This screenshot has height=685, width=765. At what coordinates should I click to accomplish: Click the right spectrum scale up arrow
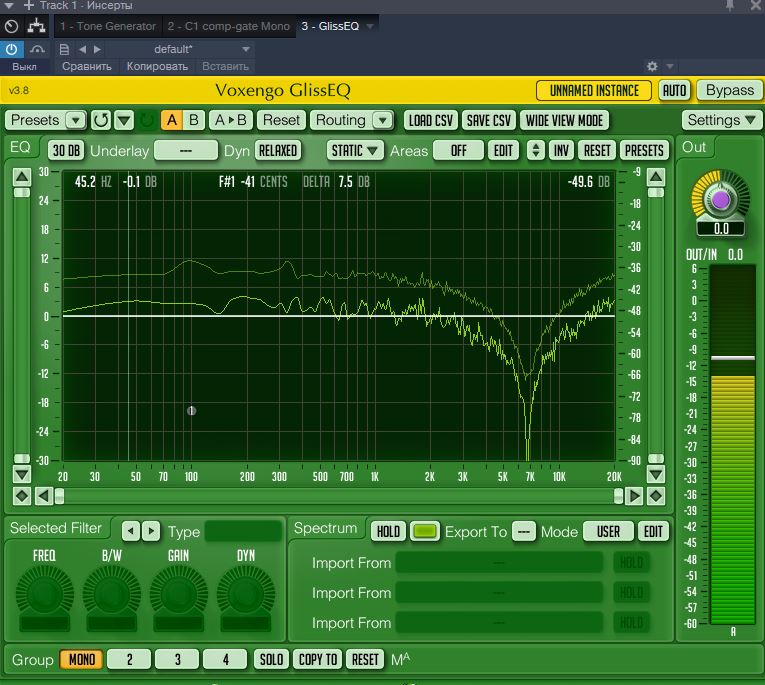coord(656,177)
